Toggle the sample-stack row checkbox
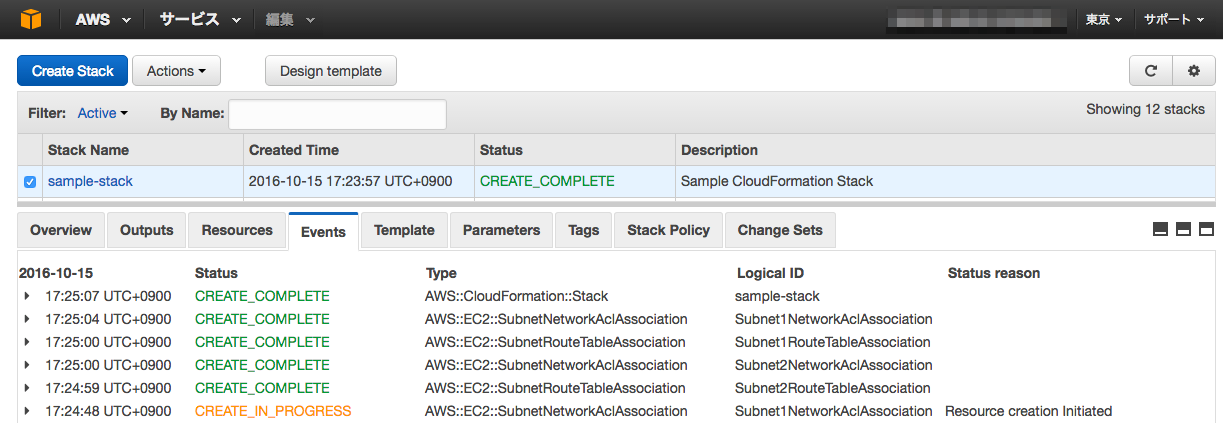The width and height of the screenshot is (1223, 423). point(29,182)
